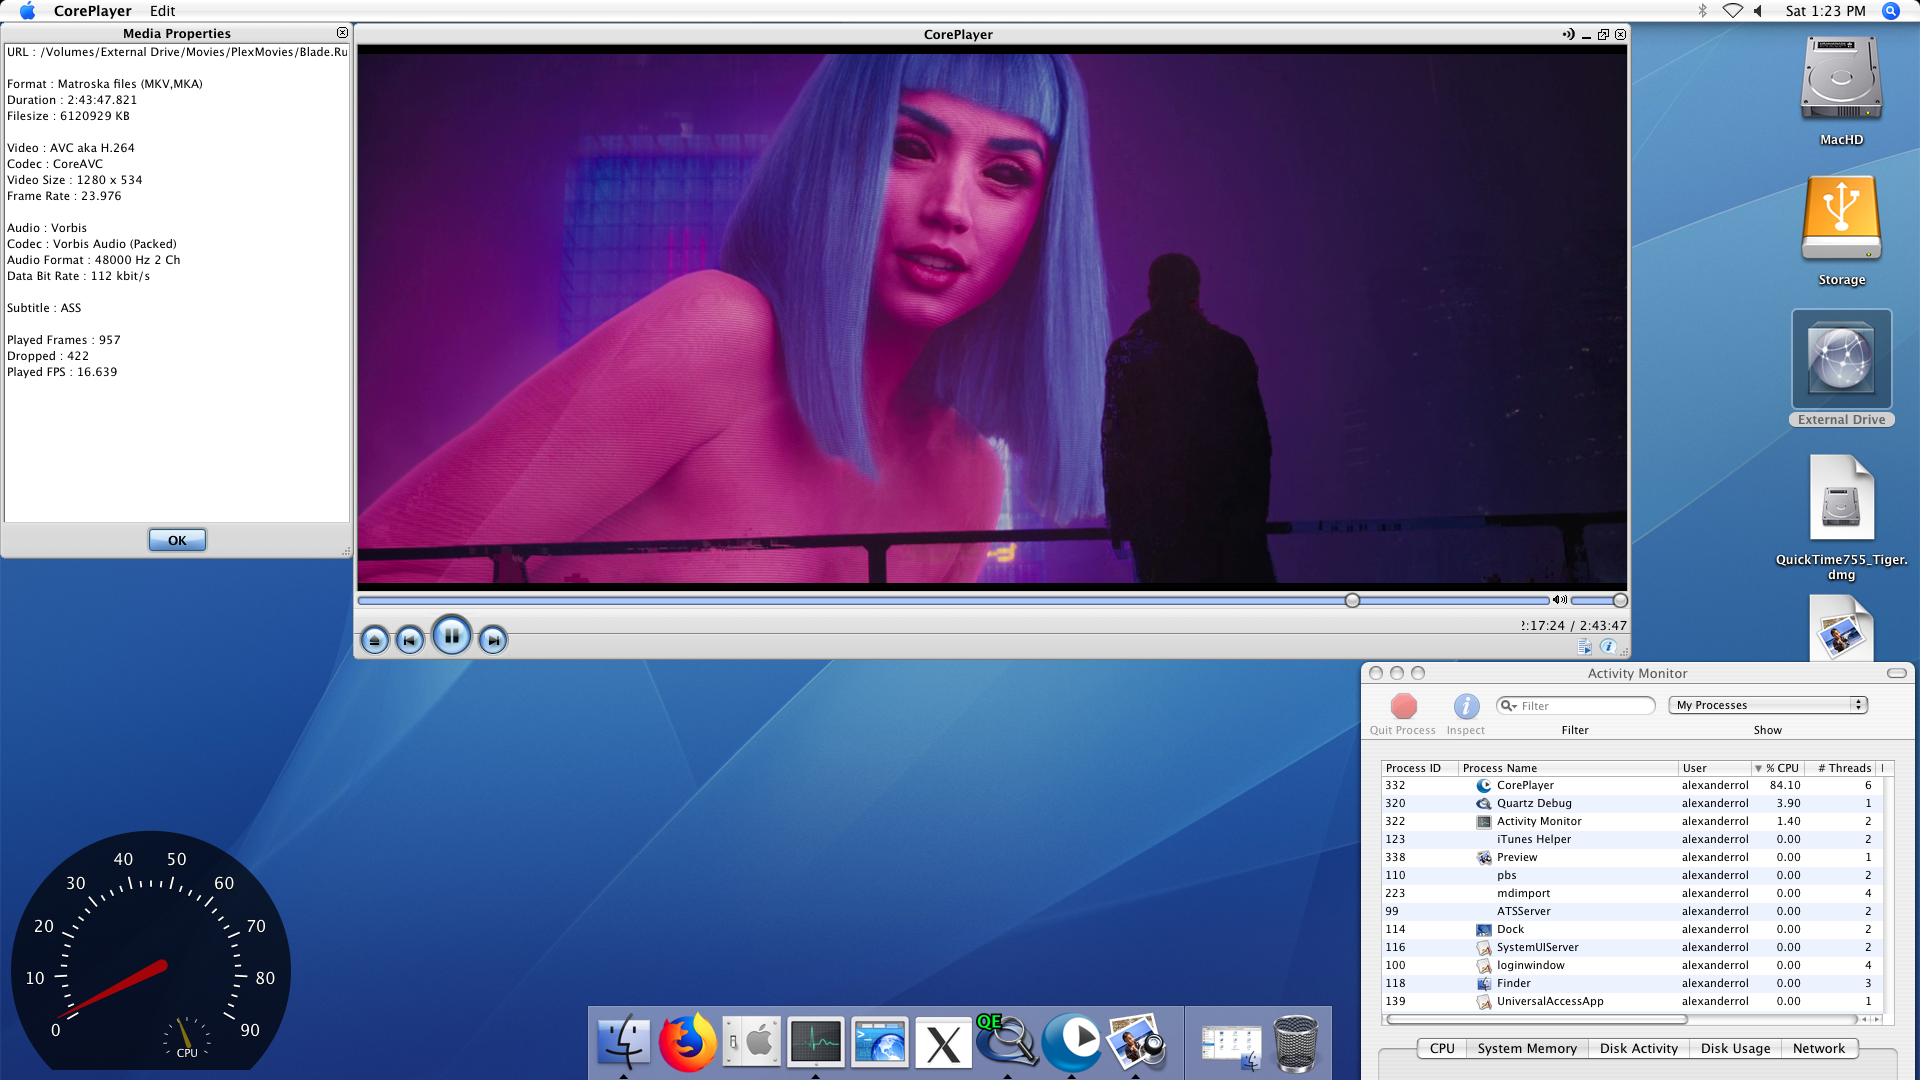Sort by Process Name column
1920x1080 pixels.
[x=1567, y=768]
